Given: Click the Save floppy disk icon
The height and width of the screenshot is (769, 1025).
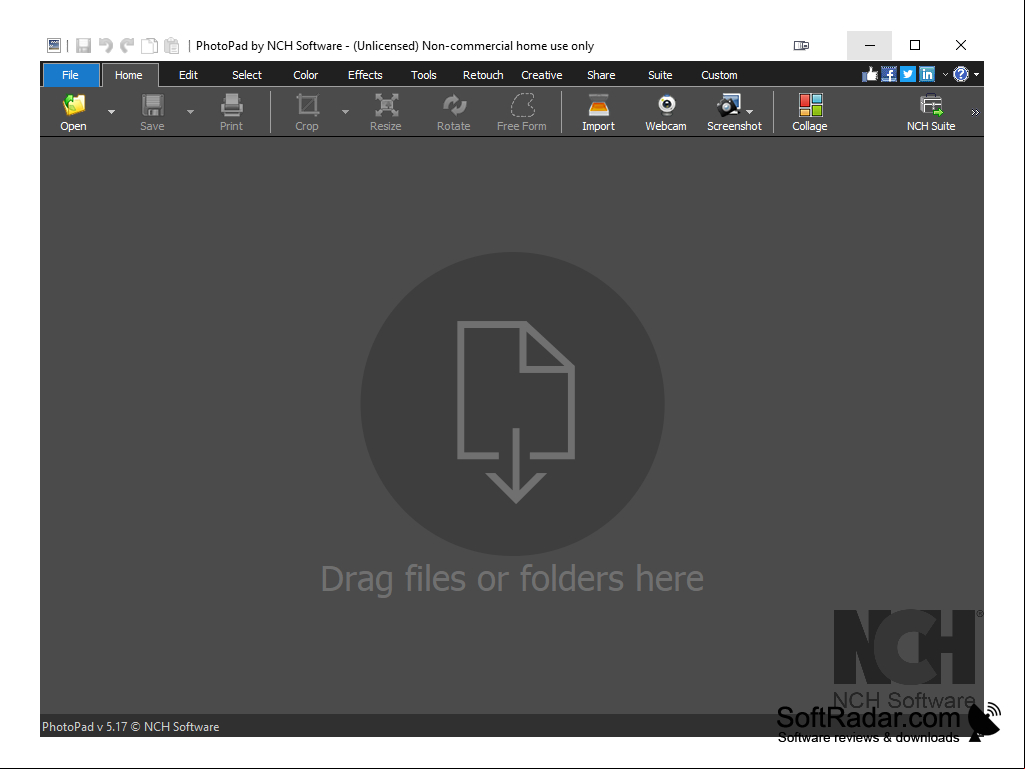Looking at the screenshot, I should [x=152, y=105].
